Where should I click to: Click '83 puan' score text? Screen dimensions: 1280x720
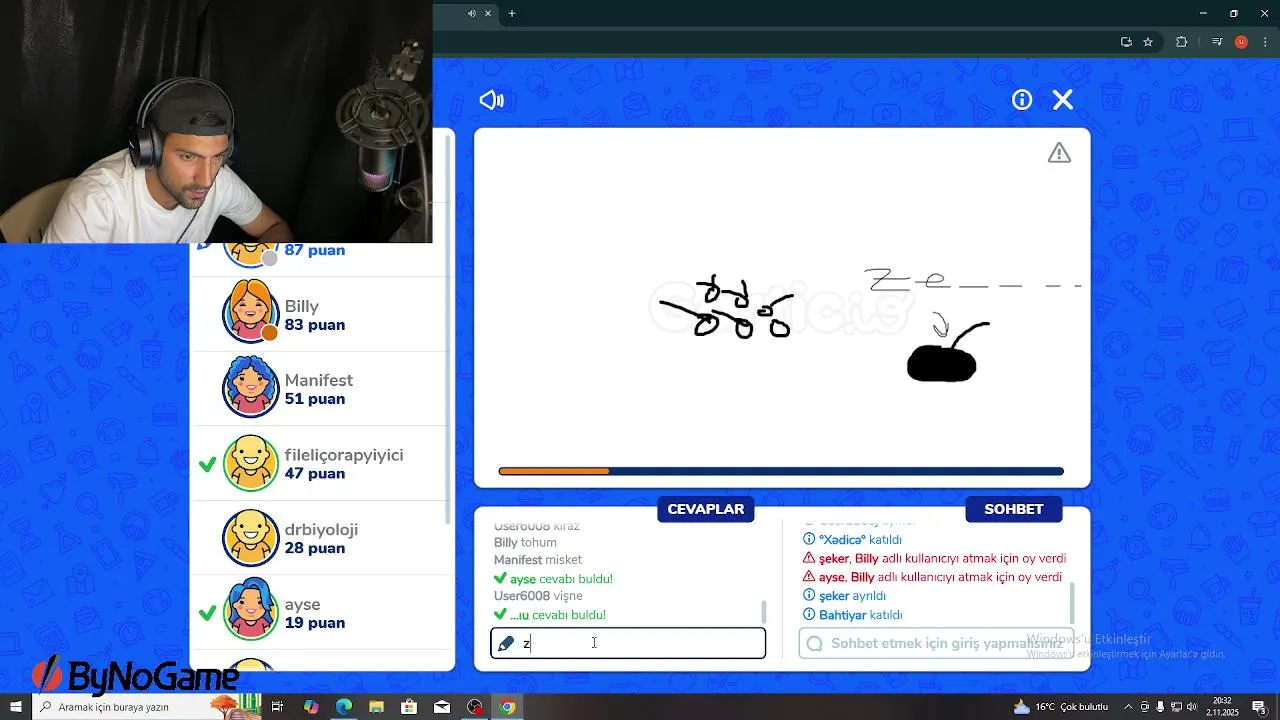pyautogui.click(x=315, y=325)
